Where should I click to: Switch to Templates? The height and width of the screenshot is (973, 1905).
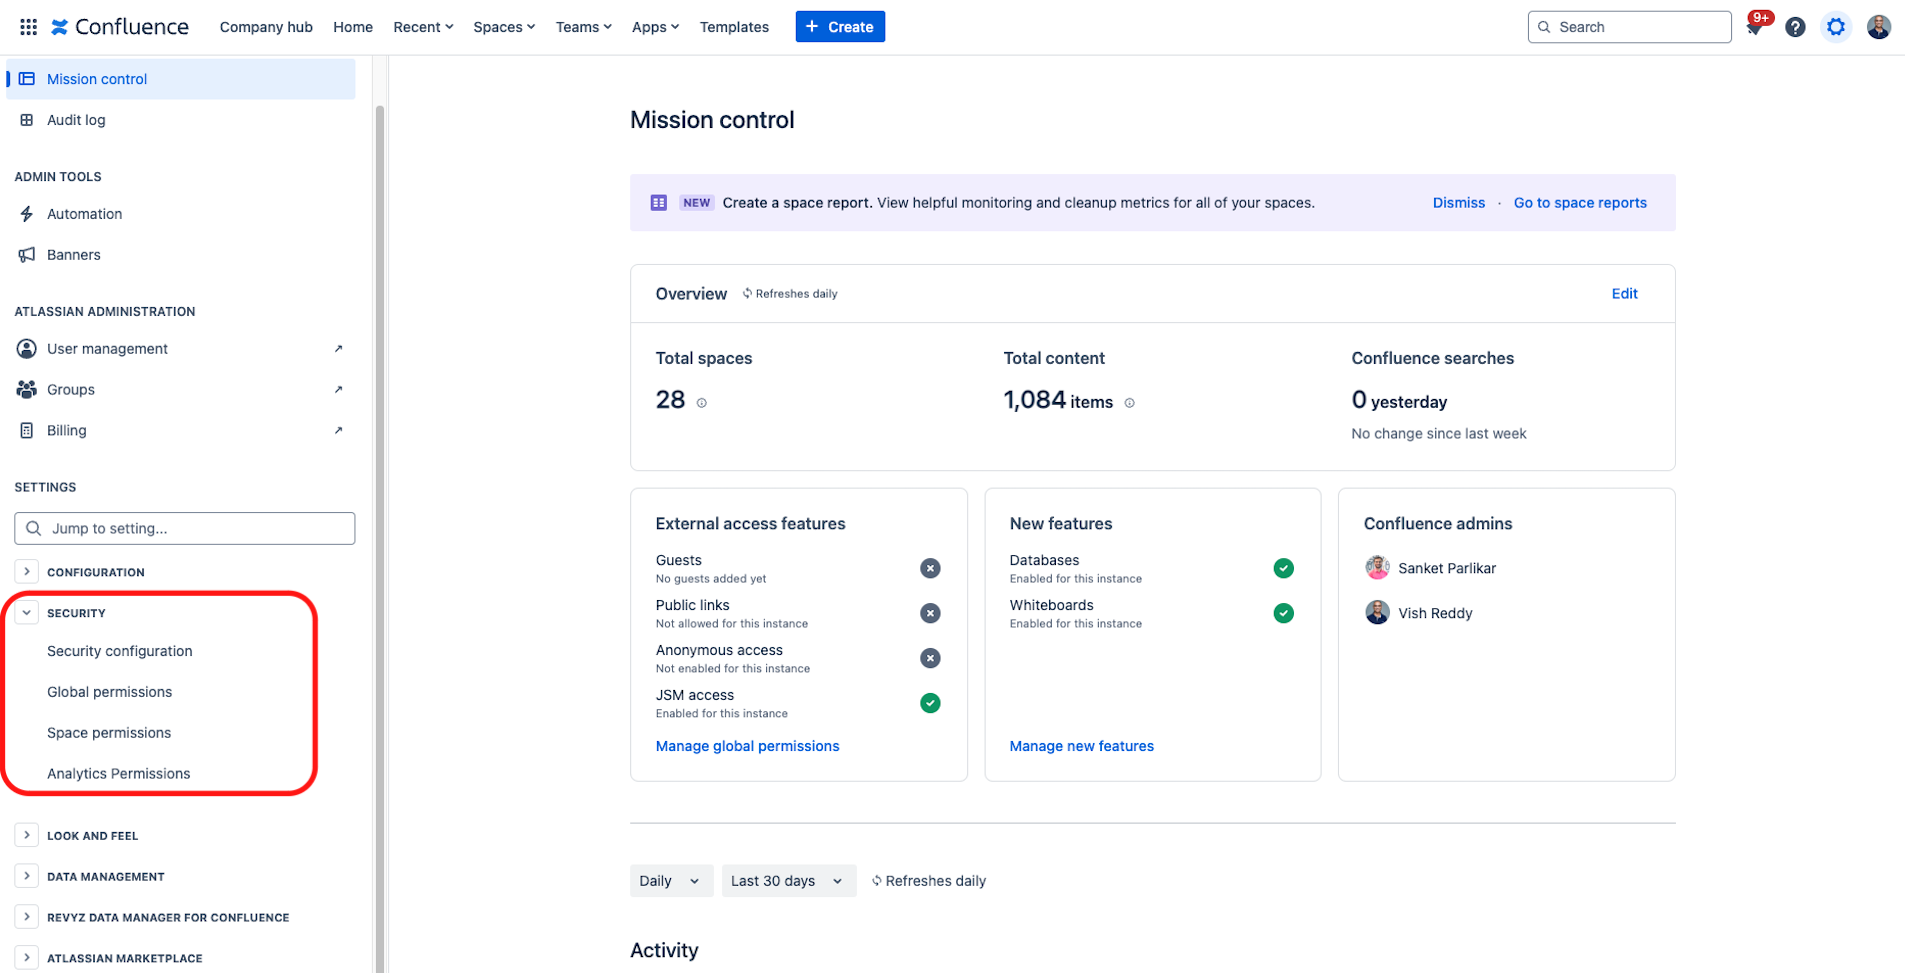(734, 27)
